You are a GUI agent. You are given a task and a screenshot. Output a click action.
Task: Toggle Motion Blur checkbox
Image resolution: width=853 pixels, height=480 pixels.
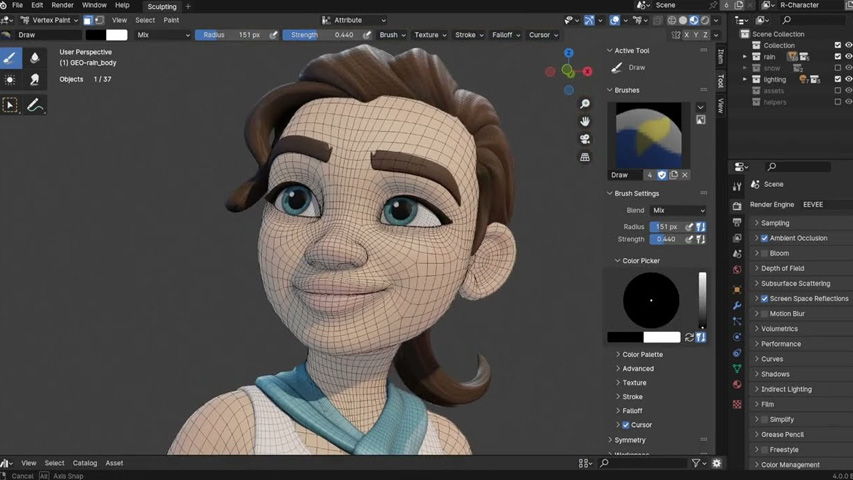coord(764,314)
